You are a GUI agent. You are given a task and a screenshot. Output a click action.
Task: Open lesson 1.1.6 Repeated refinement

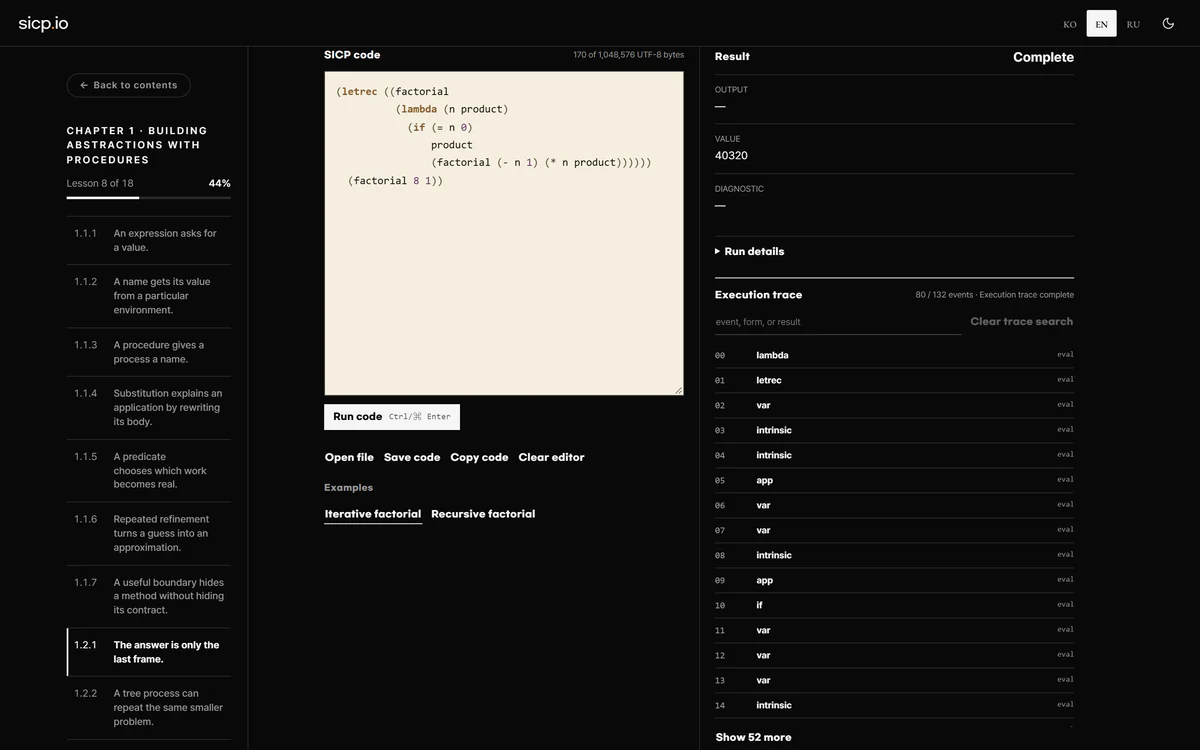click(149, 533)
